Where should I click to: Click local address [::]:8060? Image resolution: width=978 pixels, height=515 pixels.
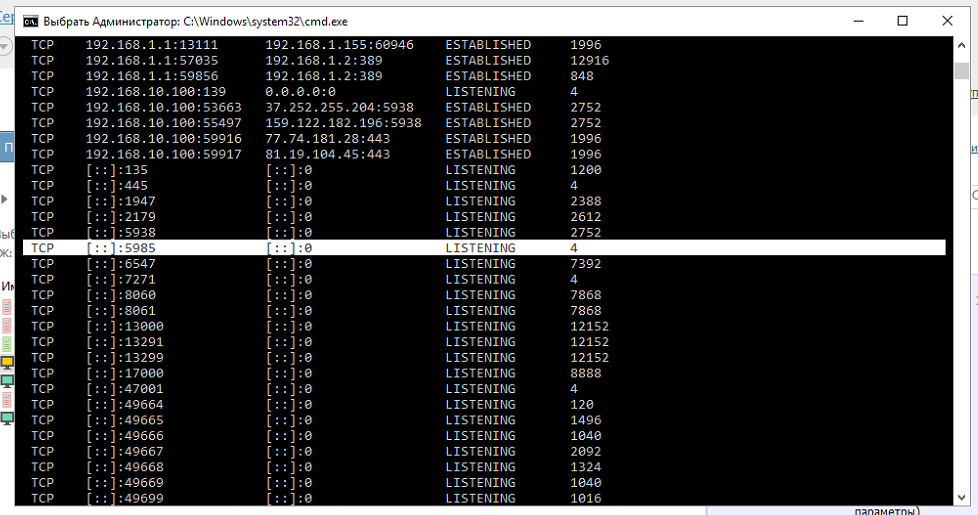click(x=120, y=295)
